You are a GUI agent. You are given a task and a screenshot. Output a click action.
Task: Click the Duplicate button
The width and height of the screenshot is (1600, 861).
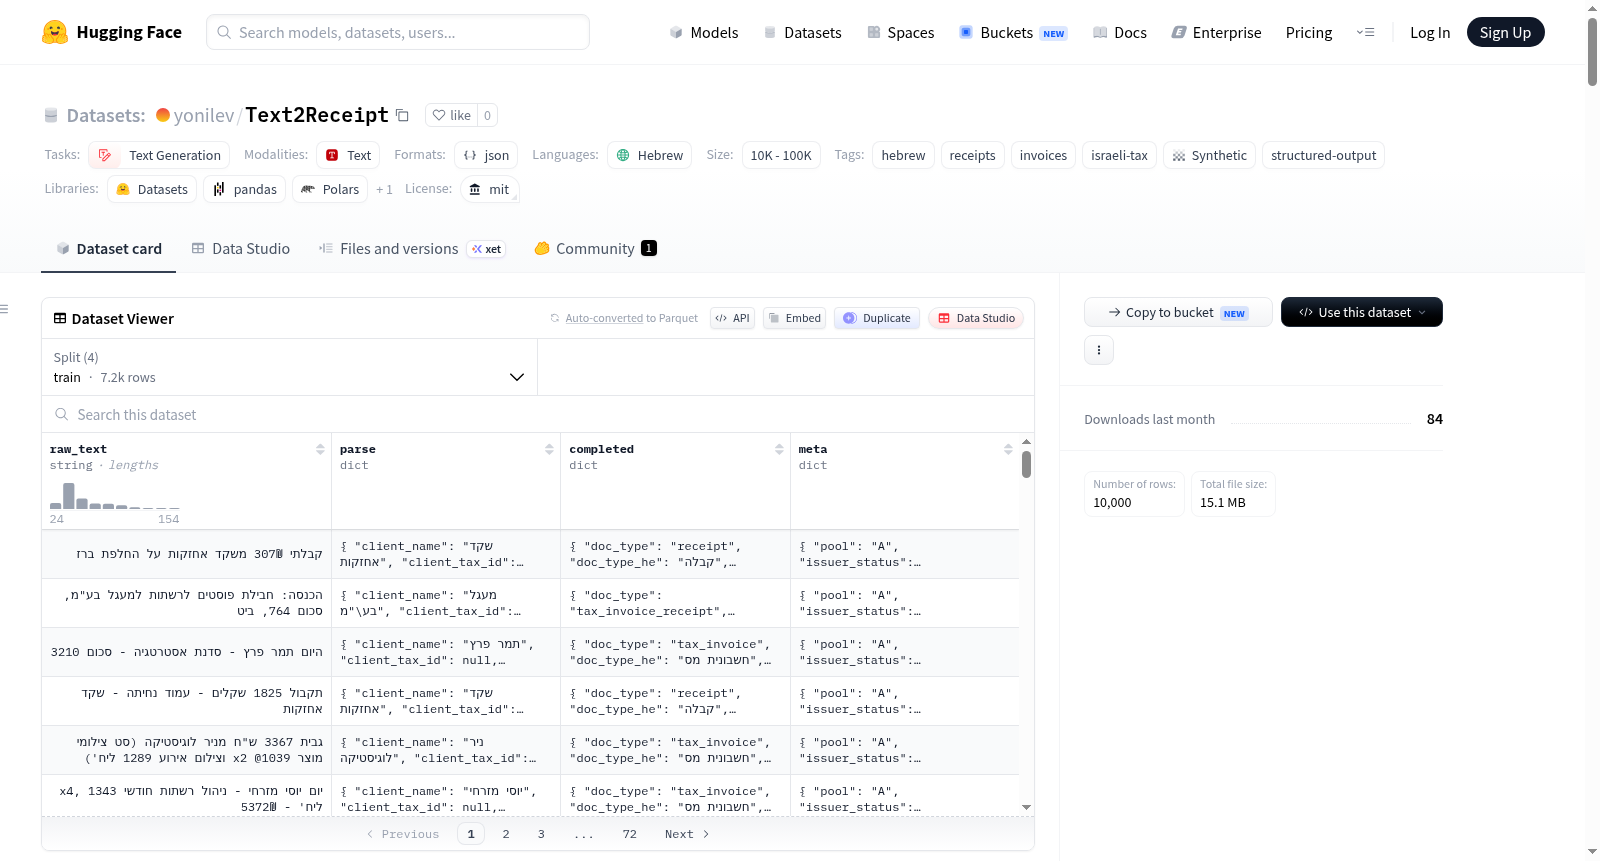[877, 318]
